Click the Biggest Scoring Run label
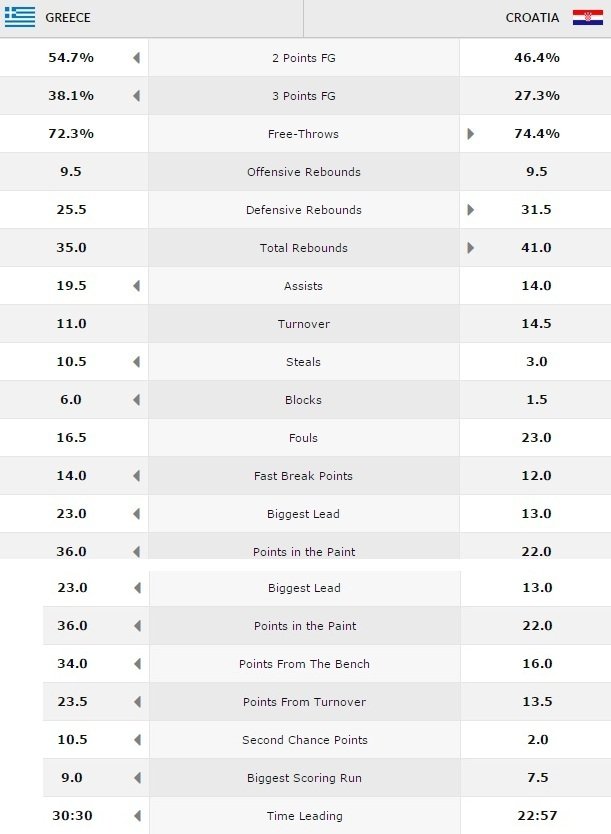This screenshot has height=834, width=611. (x=304, y=778)
